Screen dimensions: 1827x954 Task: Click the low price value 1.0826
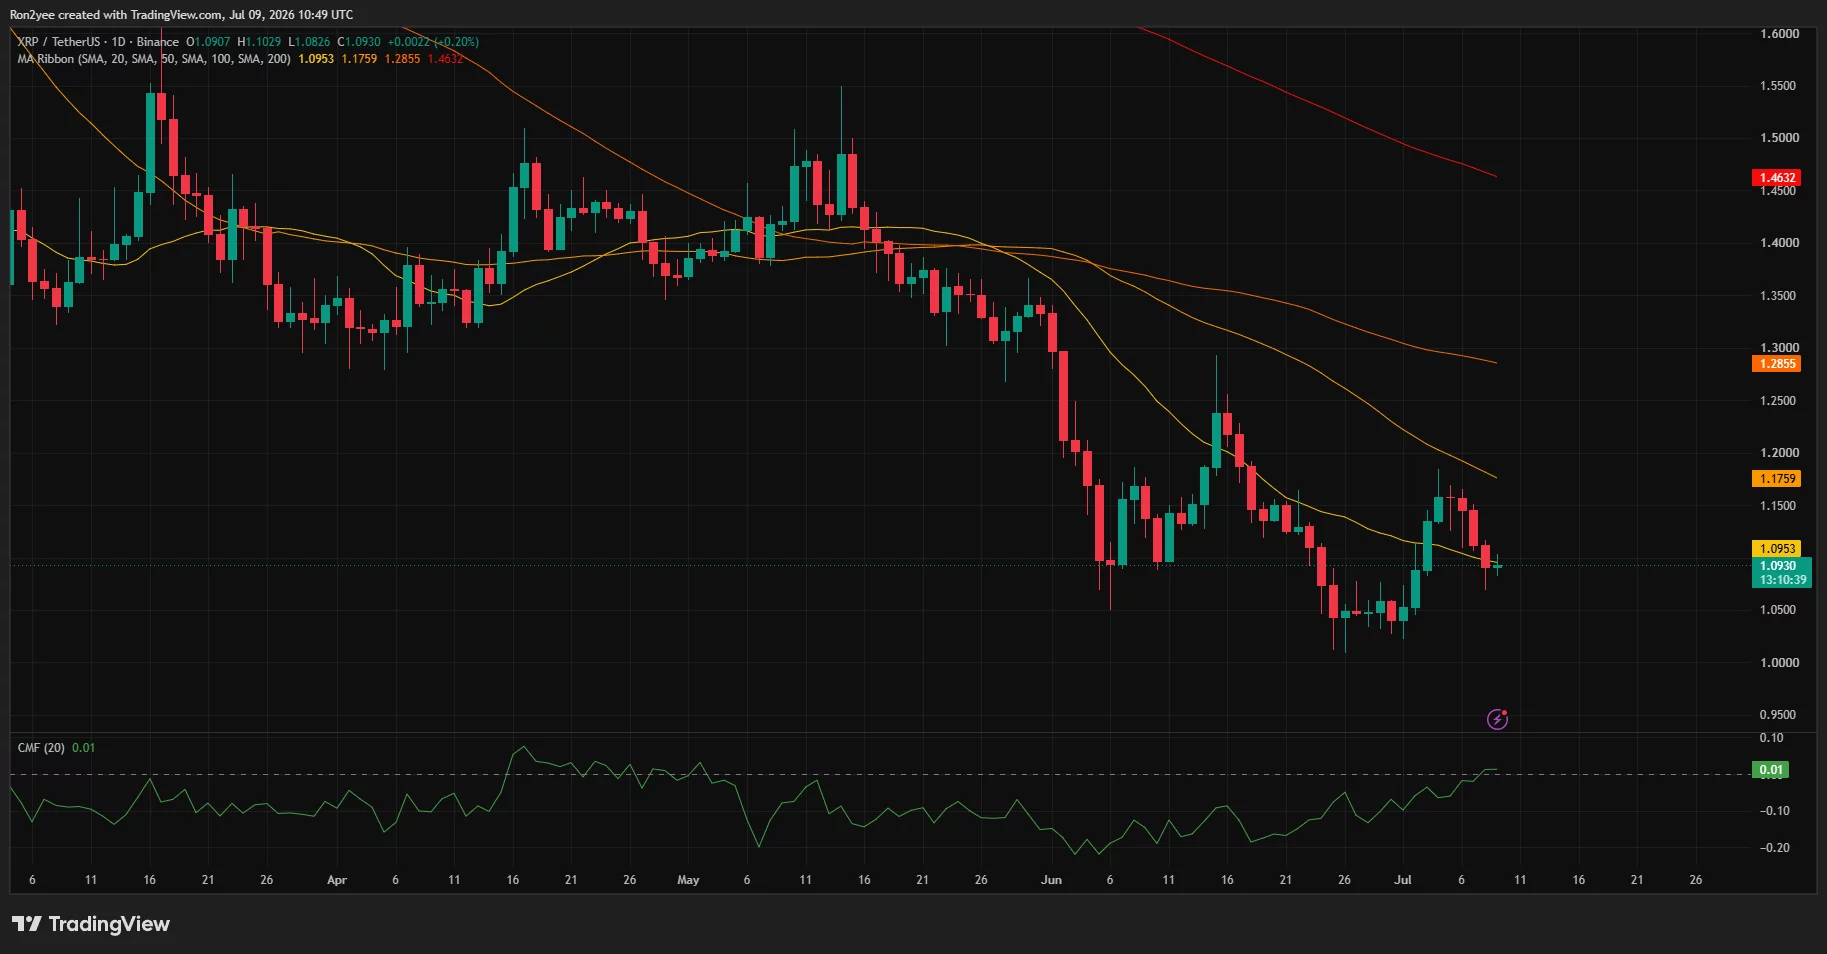313,42
